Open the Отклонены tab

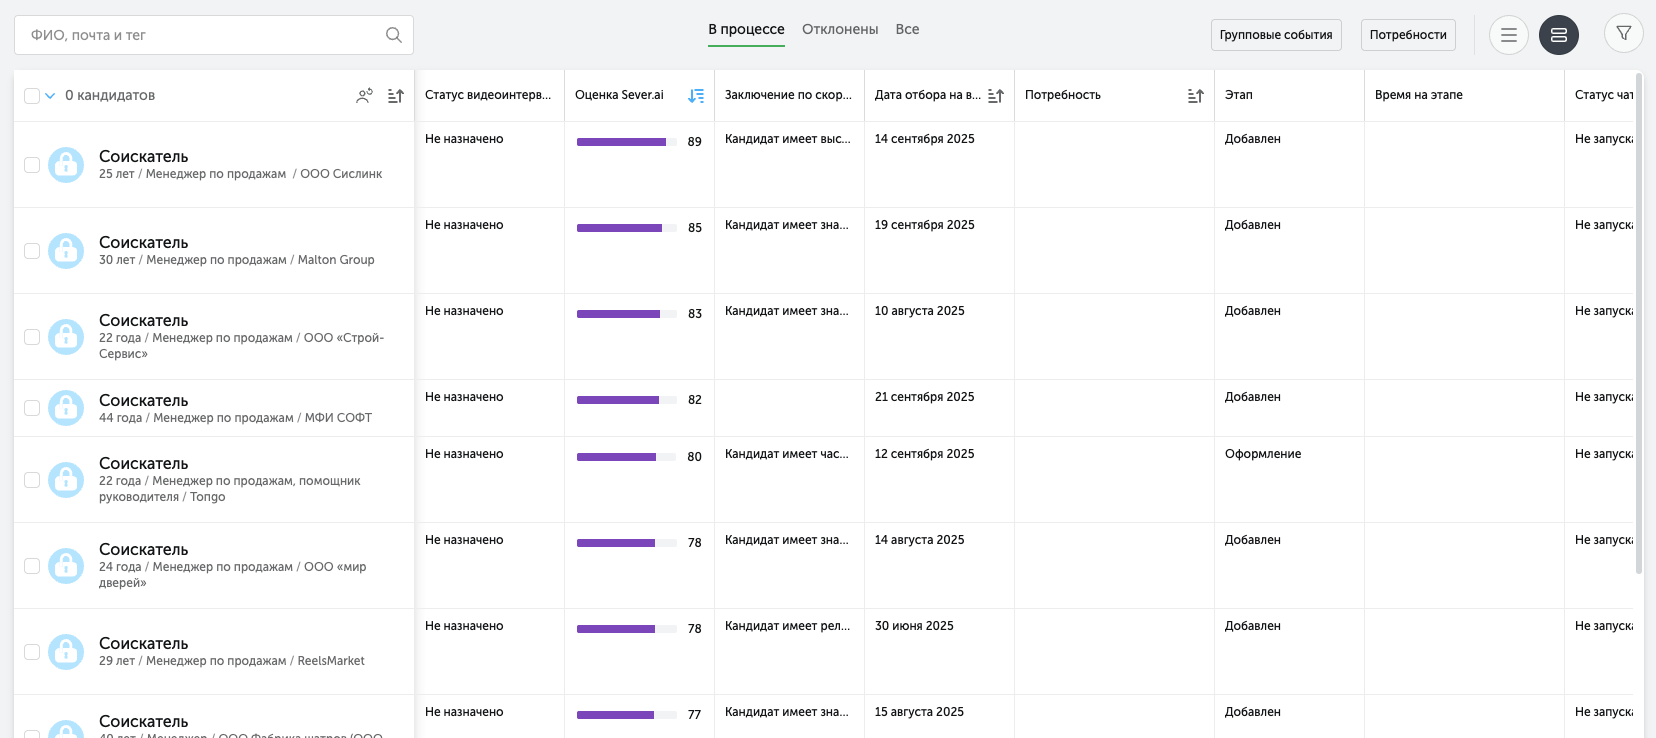pos(840,30)
